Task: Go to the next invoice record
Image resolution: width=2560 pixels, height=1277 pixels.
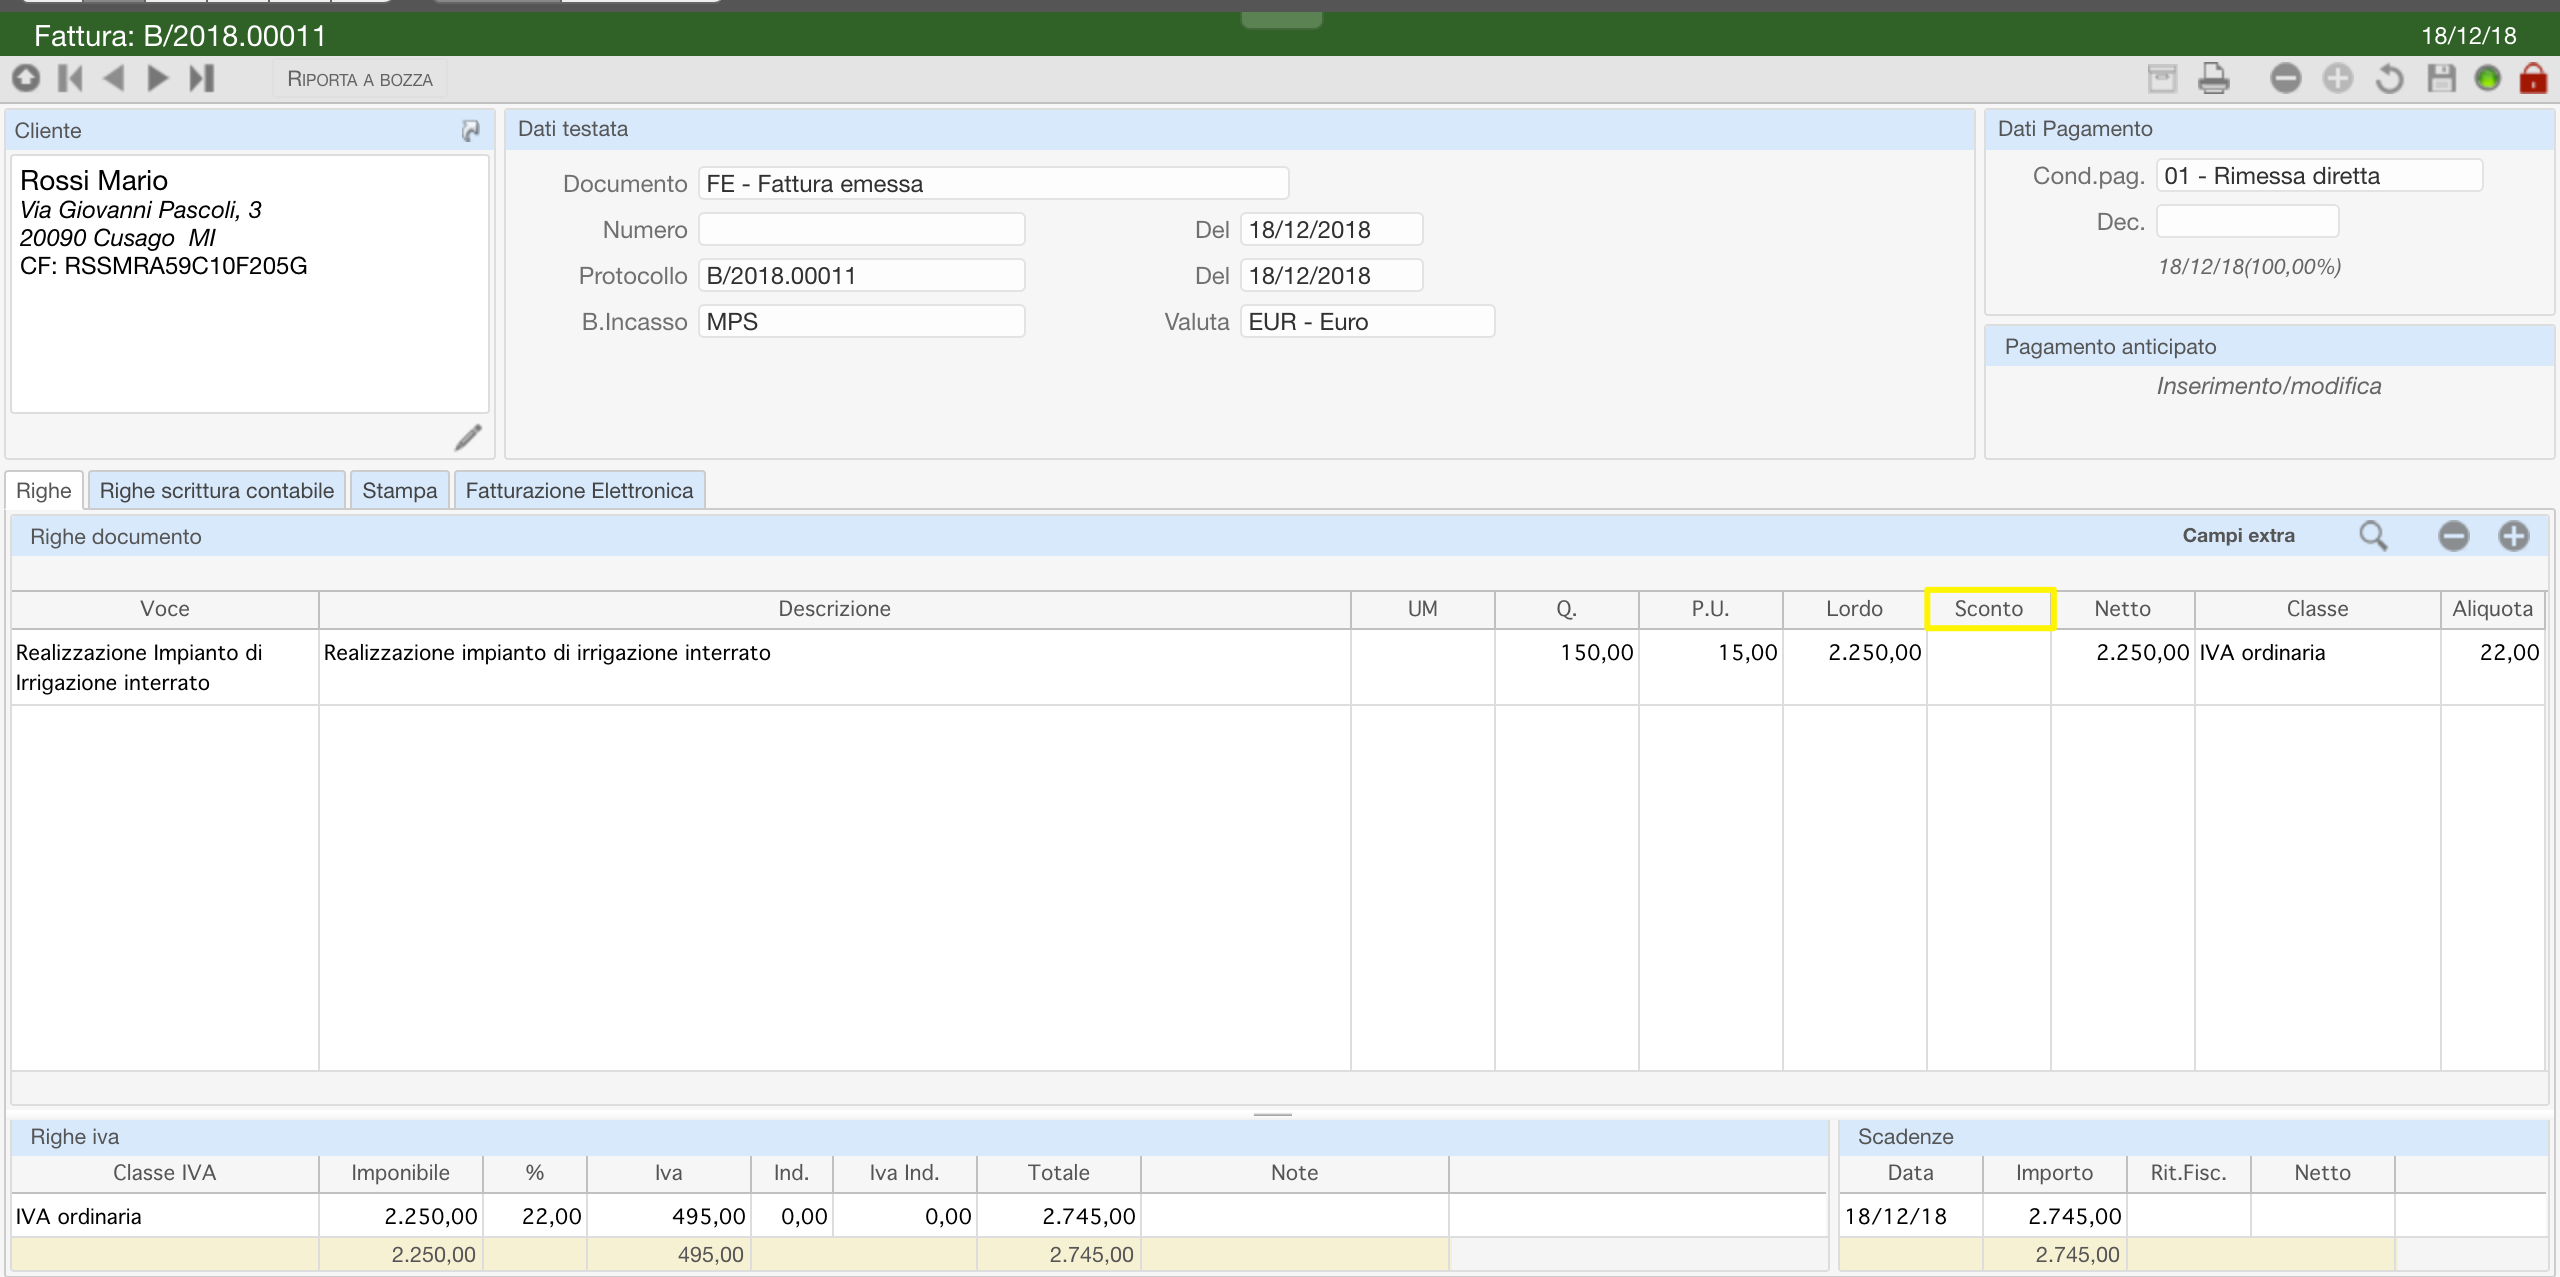Action: point(158,78)
